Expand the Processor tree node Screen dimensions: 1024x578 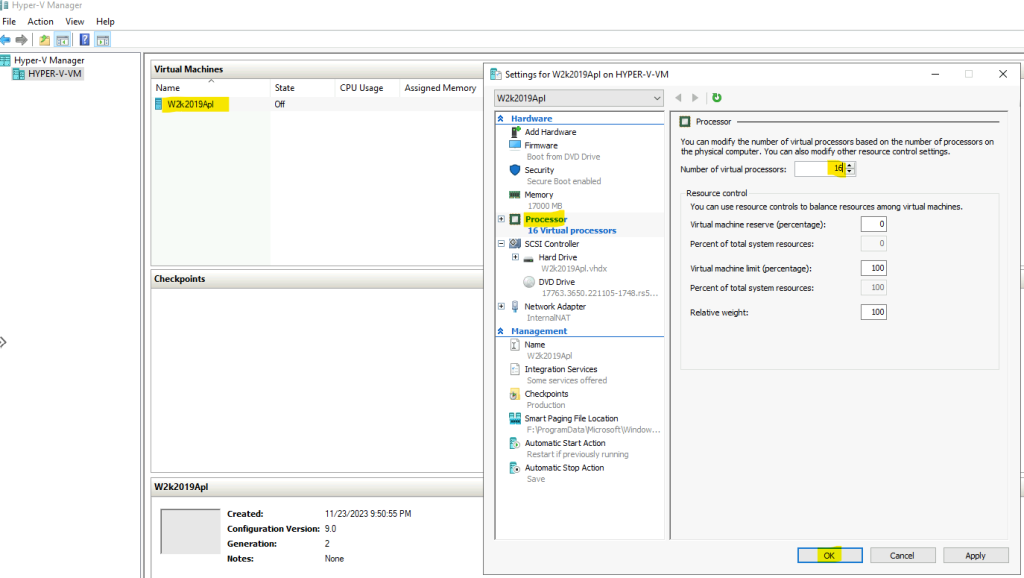502,219
